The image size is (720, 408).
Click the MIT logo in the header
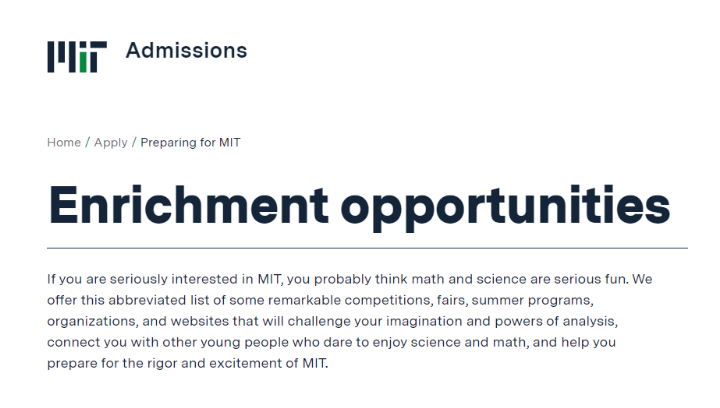click(x=76, y=56)
